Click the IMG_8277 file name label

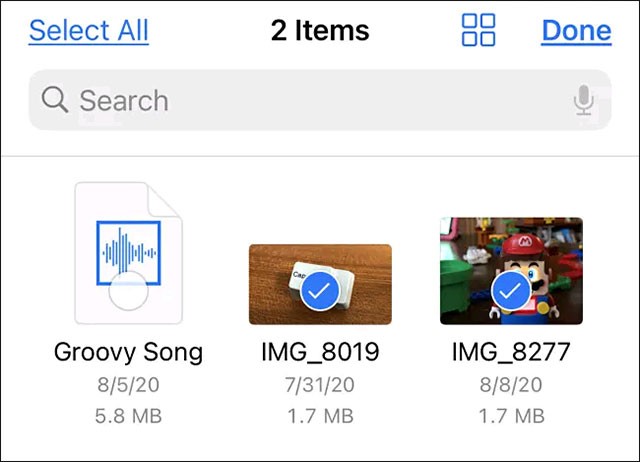pos(512,352)
